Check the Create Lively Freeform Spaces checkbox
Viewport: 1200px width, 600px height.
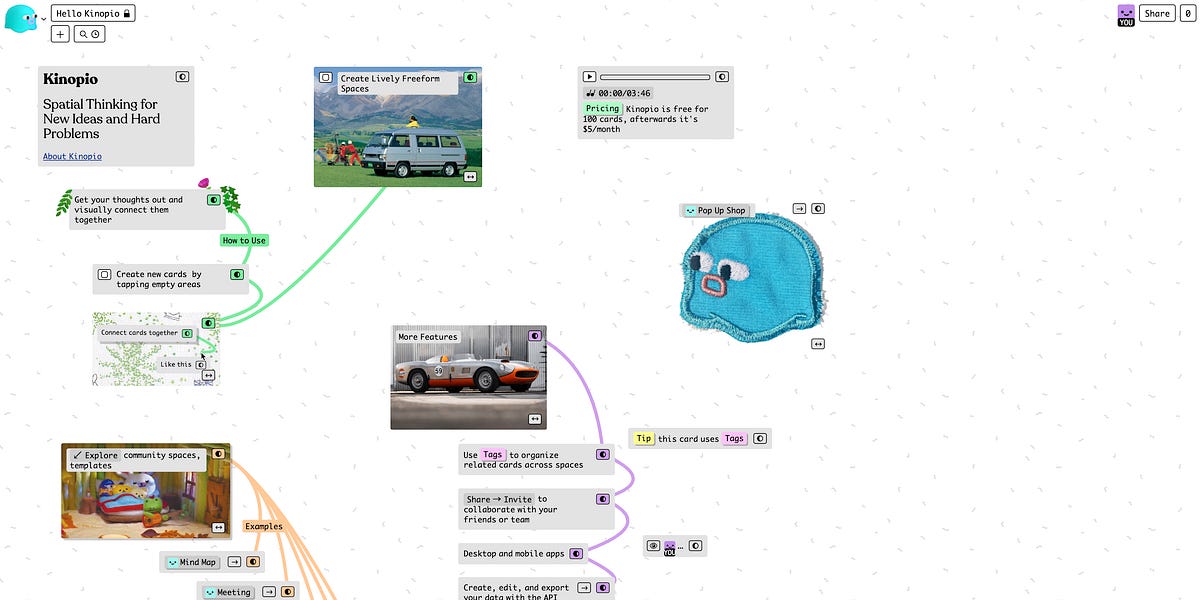click(326, 77)
